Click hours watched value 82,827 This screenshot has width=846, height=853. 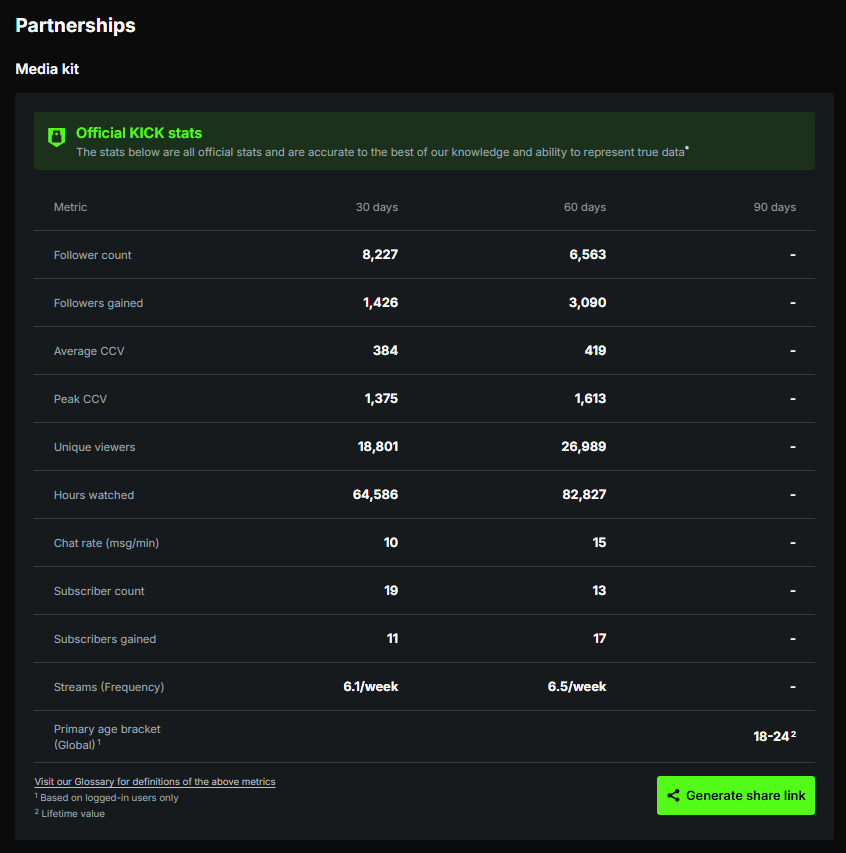tap(584, 495)
